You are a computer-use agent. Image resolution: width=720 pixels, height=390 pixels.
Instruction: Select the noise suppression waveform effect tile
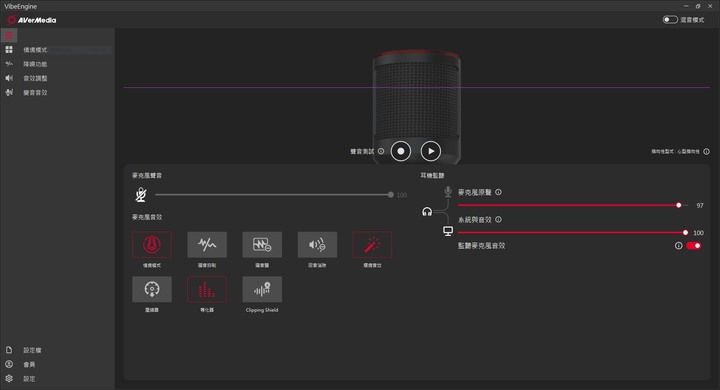point(207,244)
